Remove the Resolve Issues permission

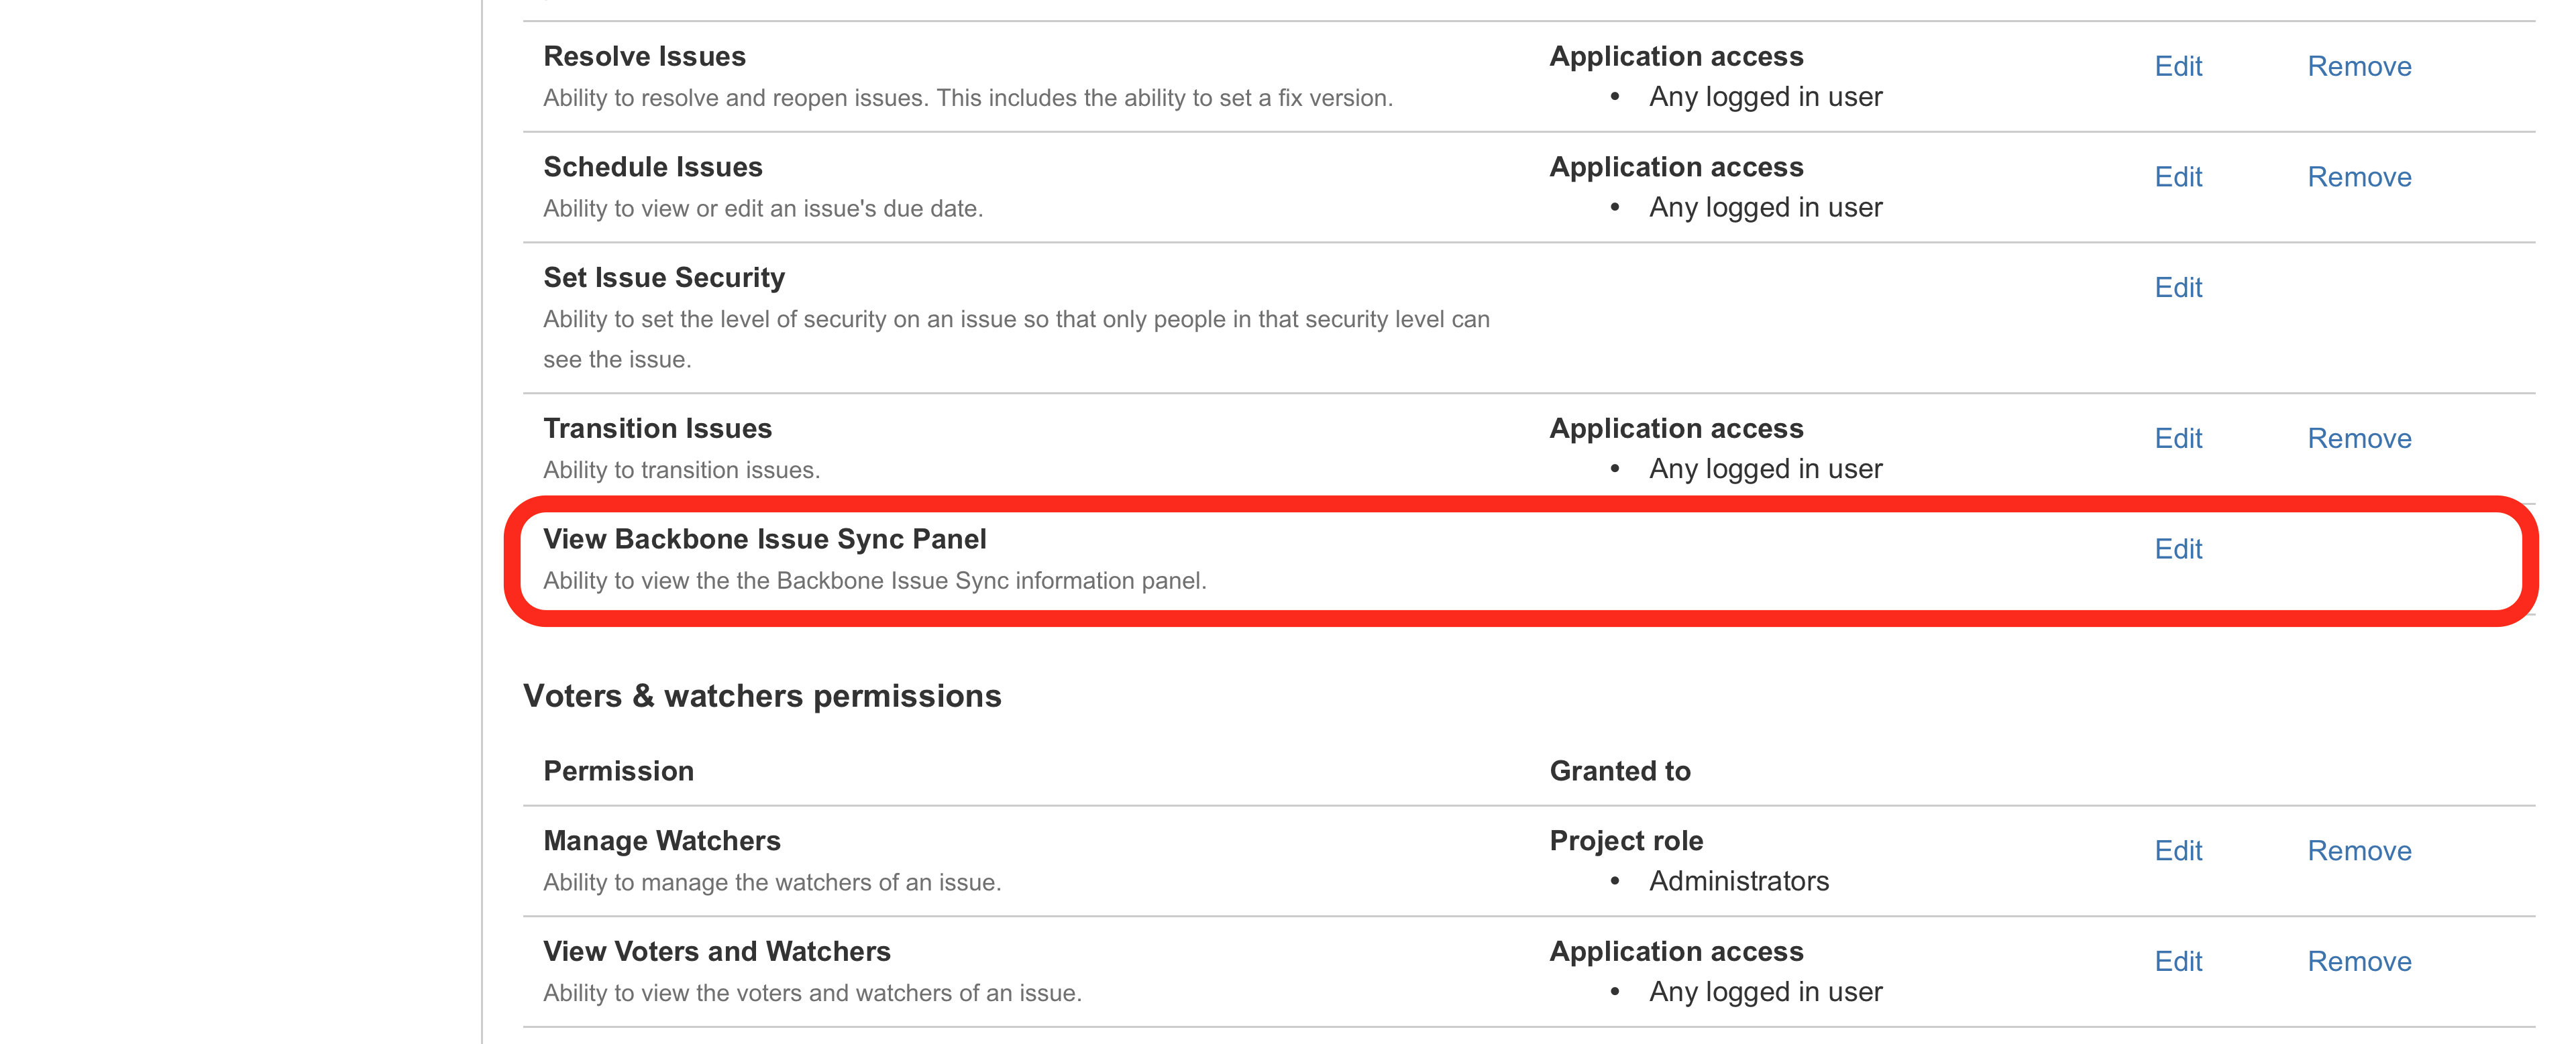(x=2359, y=66)
